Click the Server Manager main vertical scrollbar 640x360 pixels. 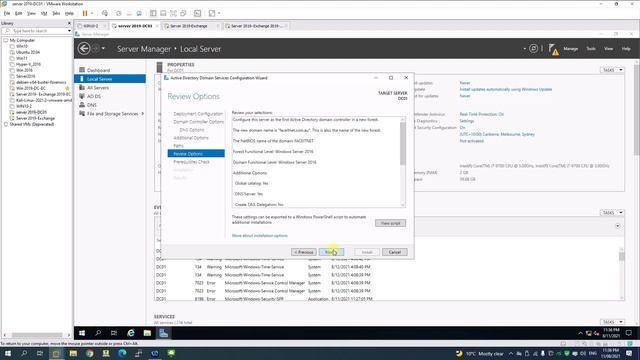[636, 110]
